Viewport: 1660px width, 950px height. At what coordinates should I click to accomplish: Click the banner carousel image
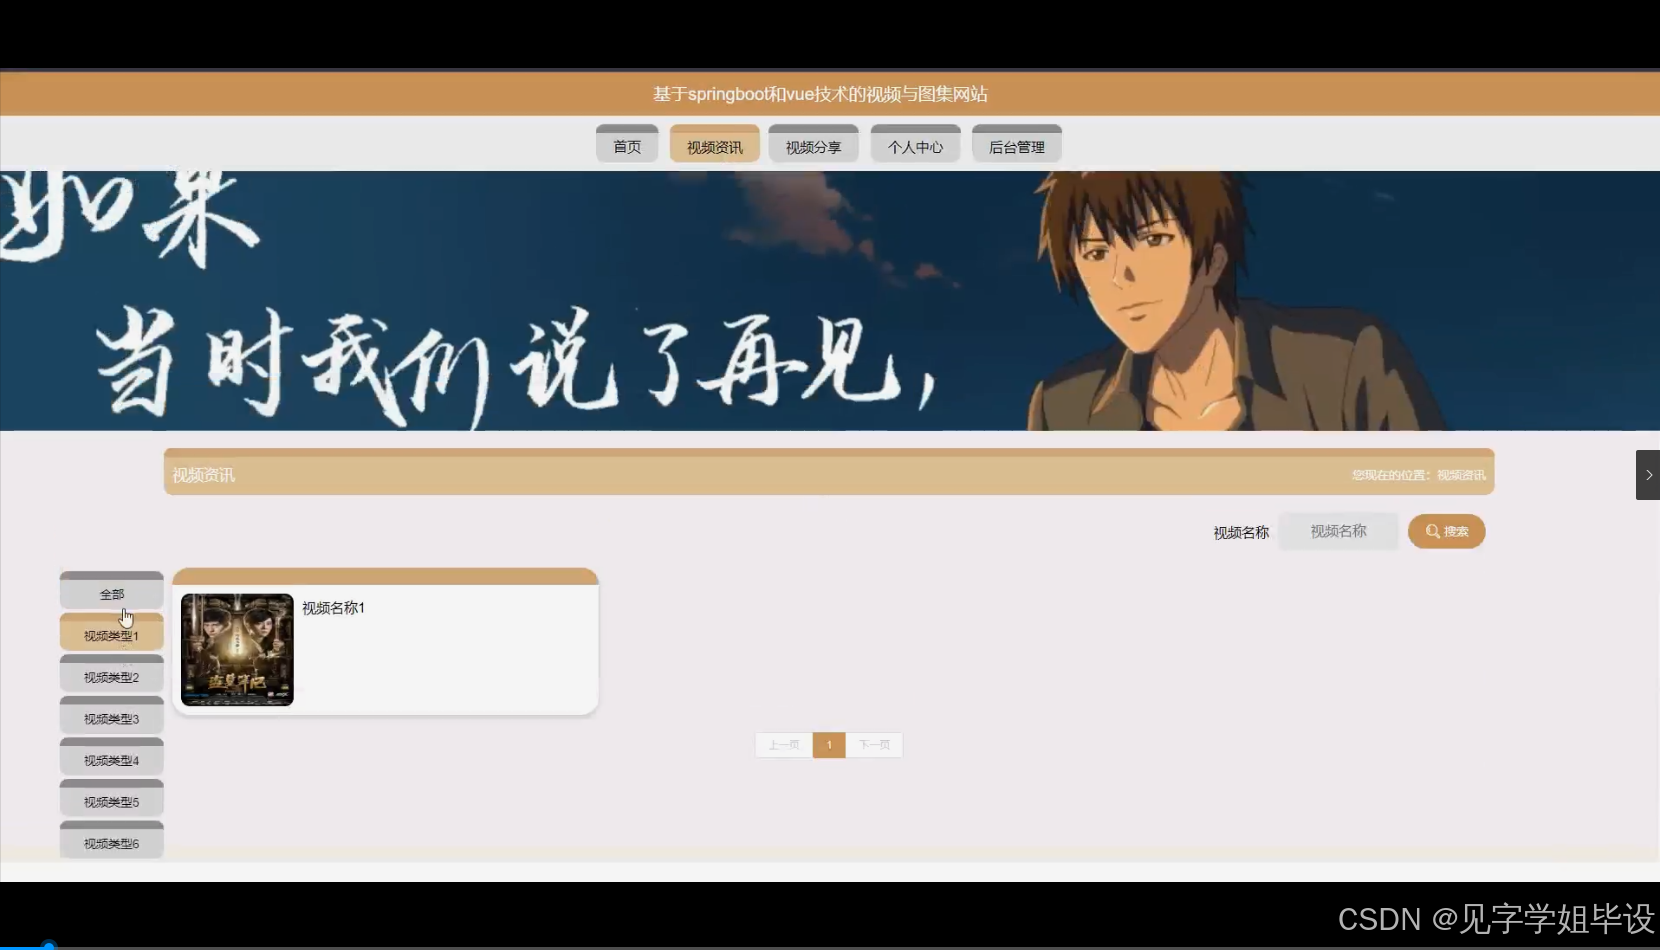pyautogui.click(x=830, y=301)
